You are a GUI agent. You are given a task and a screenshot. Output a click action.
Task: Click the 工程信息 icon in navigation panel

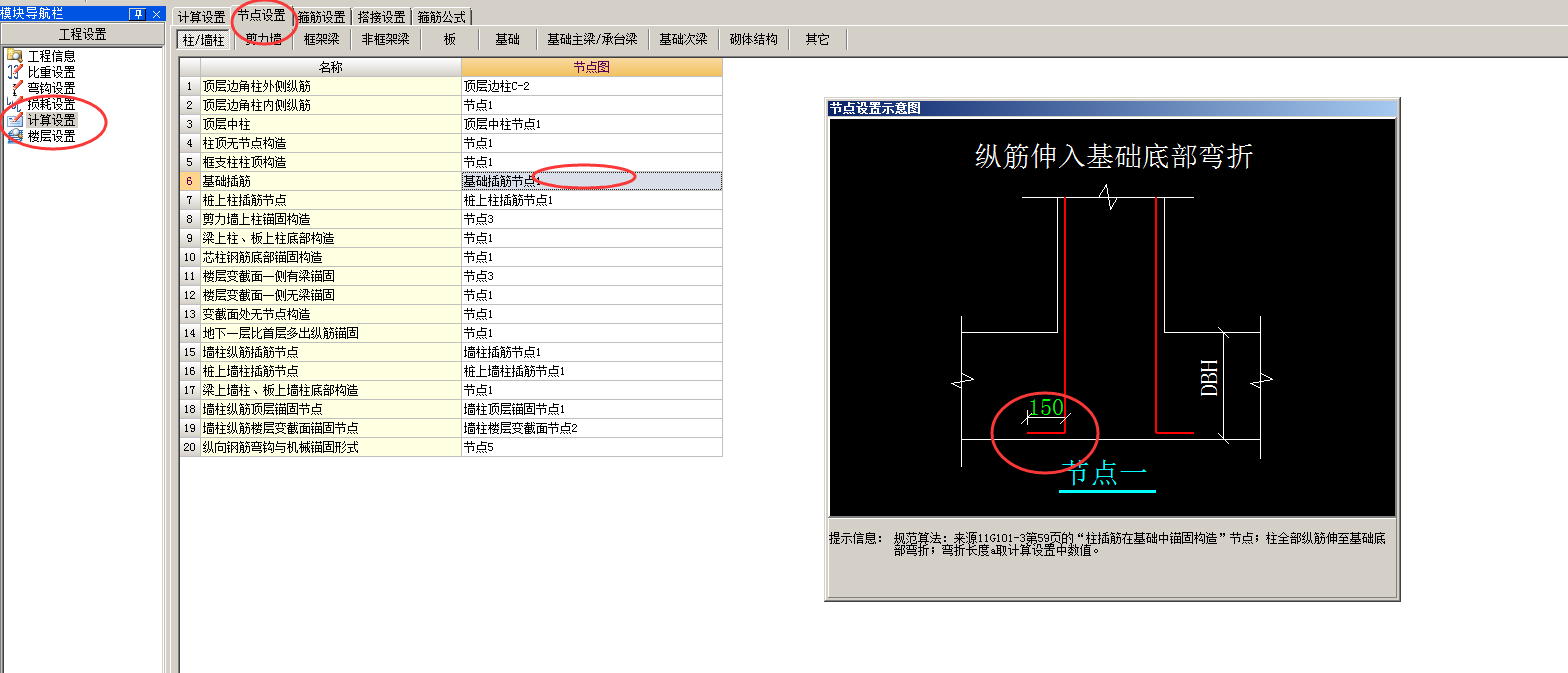coord(14,56)
